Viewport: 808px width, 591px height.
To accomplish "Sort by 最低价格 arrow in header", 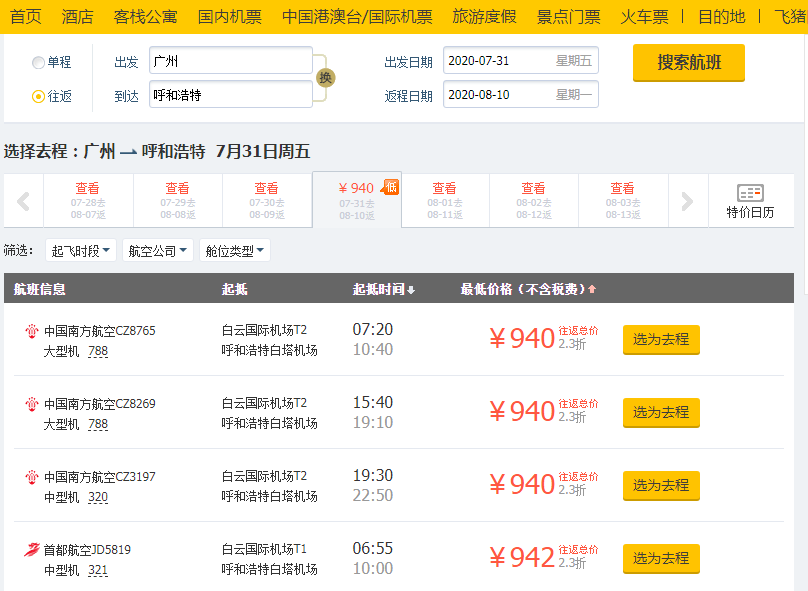I will 592,290.
